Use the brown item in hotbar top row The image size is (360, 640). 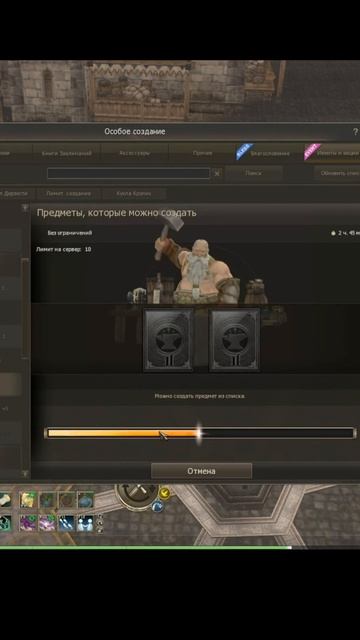tap(67, 500)
